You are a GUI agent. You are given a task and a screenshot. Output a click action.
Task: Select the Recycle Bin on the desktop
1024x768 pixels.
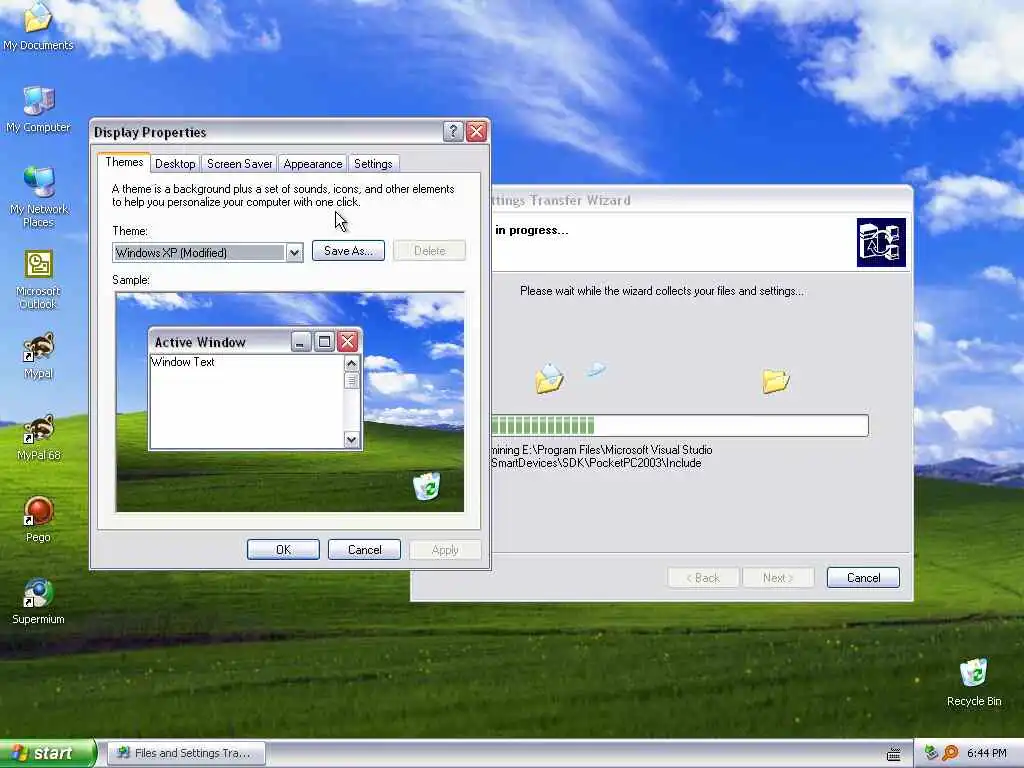pyautogui.click(x=974, y=682)
